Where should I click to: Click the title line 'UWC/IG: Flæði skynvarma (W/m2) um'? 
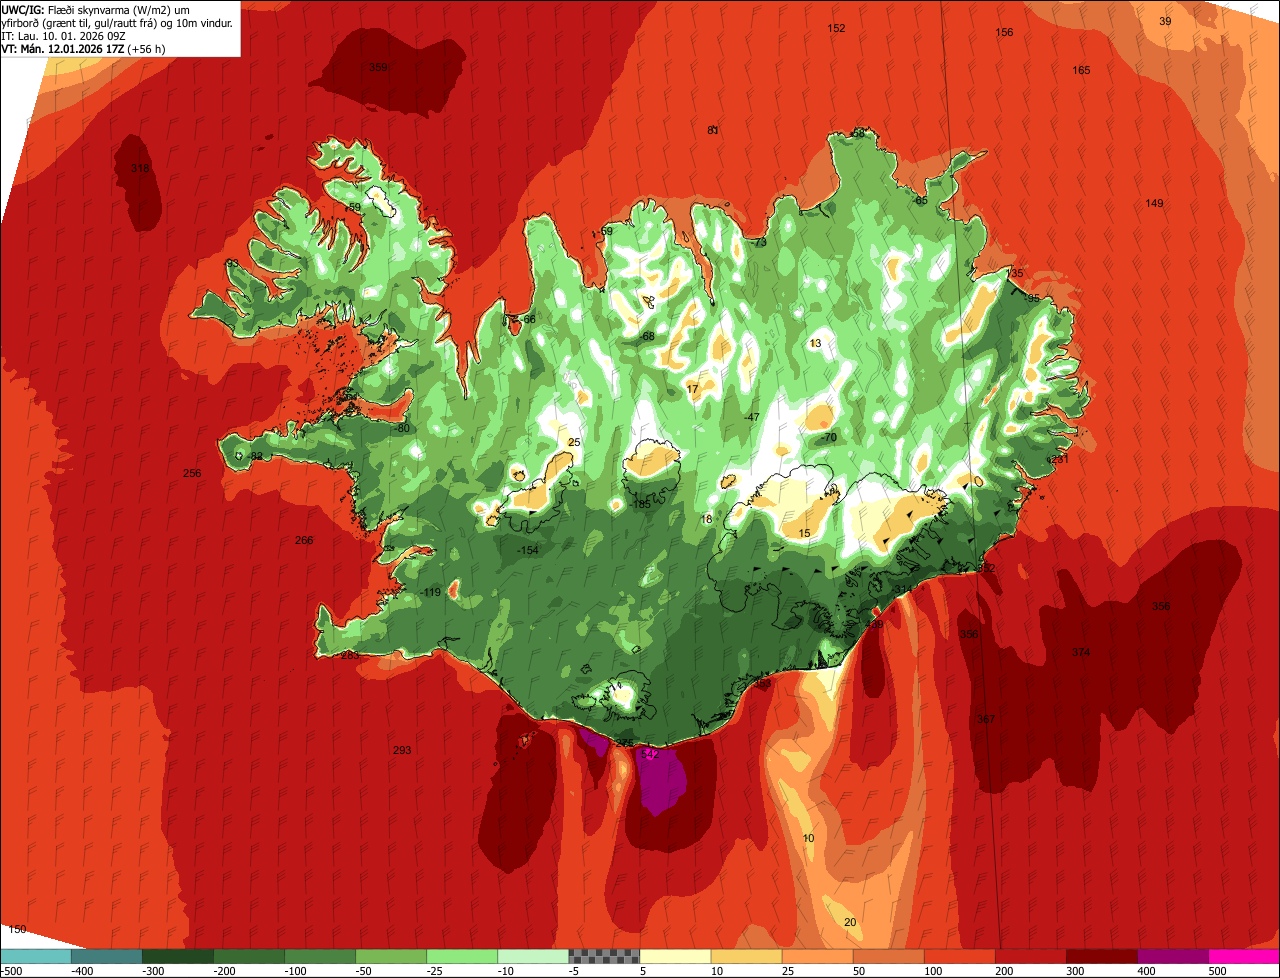pyautogui.click(x=96, y=10)
